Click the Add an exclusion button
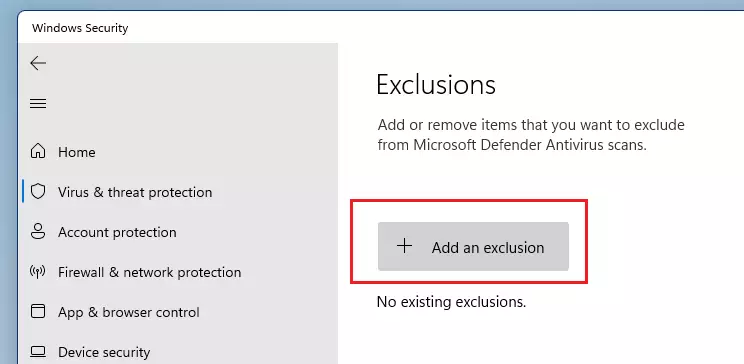744x364 pixels. click(x=473, y=246)
